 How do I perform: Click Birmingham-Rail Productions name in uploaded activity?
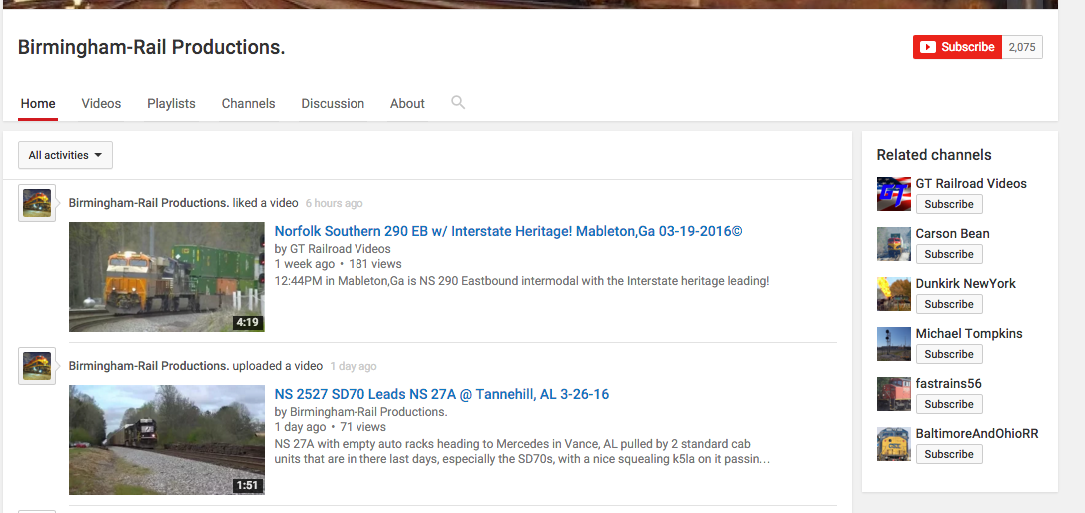[149, 366]
